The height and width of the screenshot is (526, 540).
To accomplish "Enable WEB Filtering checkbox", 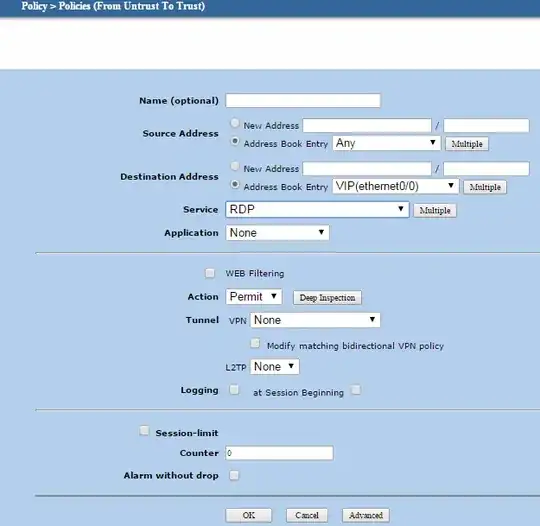I will 210,274.
